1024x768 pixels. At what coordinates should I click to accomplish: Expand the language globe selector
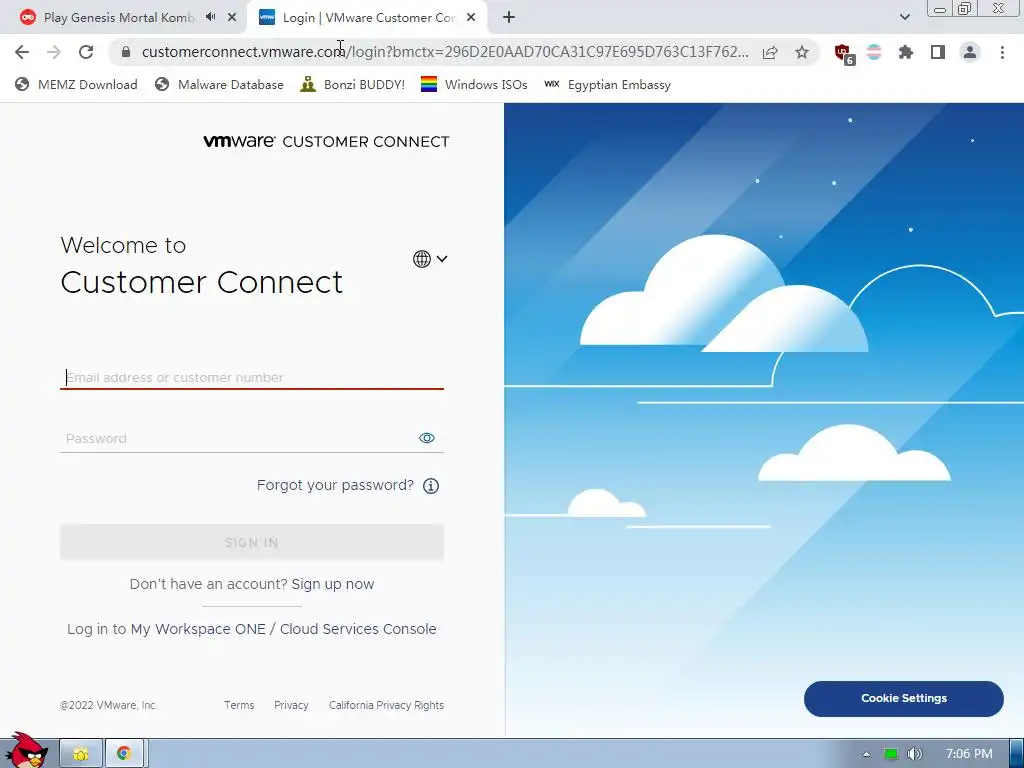pos(430,259)
